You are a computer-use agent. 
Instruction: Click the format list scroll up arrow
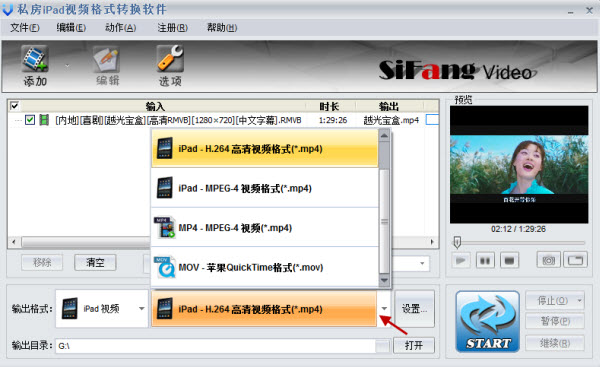[x=384, y=135]
